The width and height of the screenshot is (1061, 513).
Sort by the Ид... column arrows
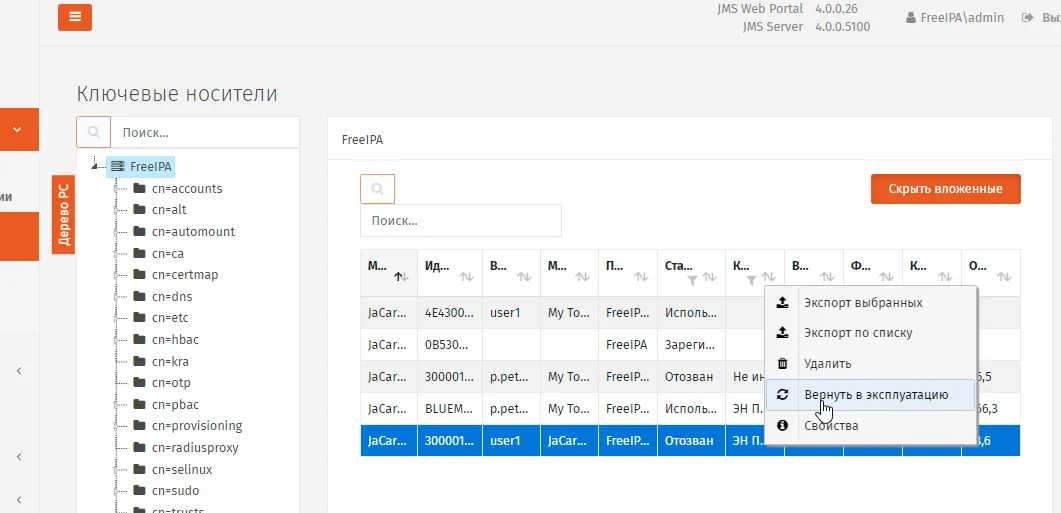[x=466, y=277]
